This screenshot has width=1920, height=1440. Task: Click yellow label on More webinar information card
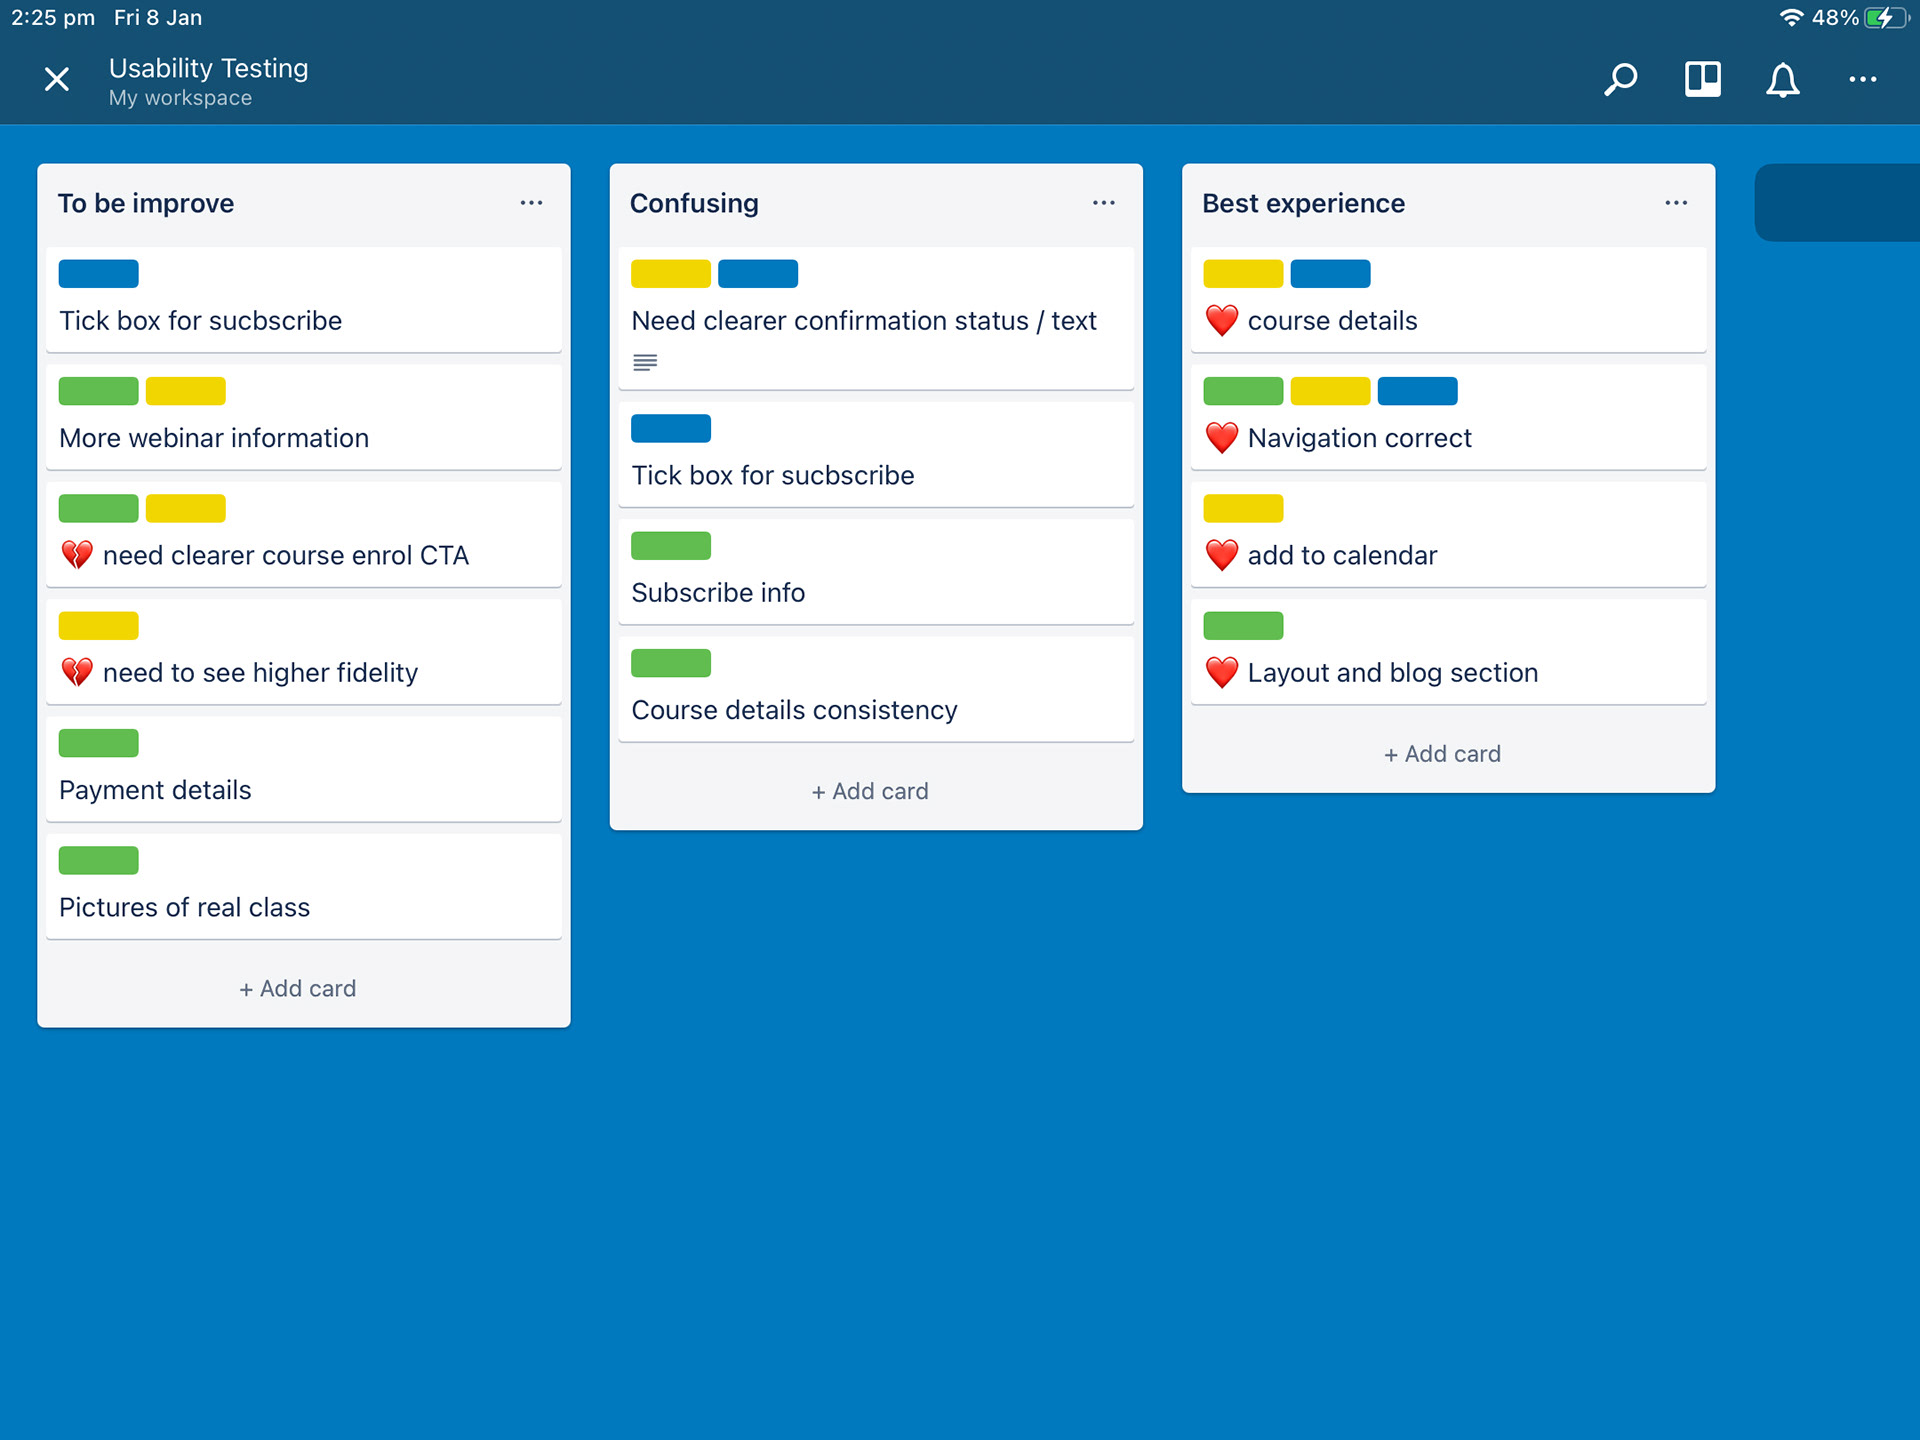click(x=185, y=391)
